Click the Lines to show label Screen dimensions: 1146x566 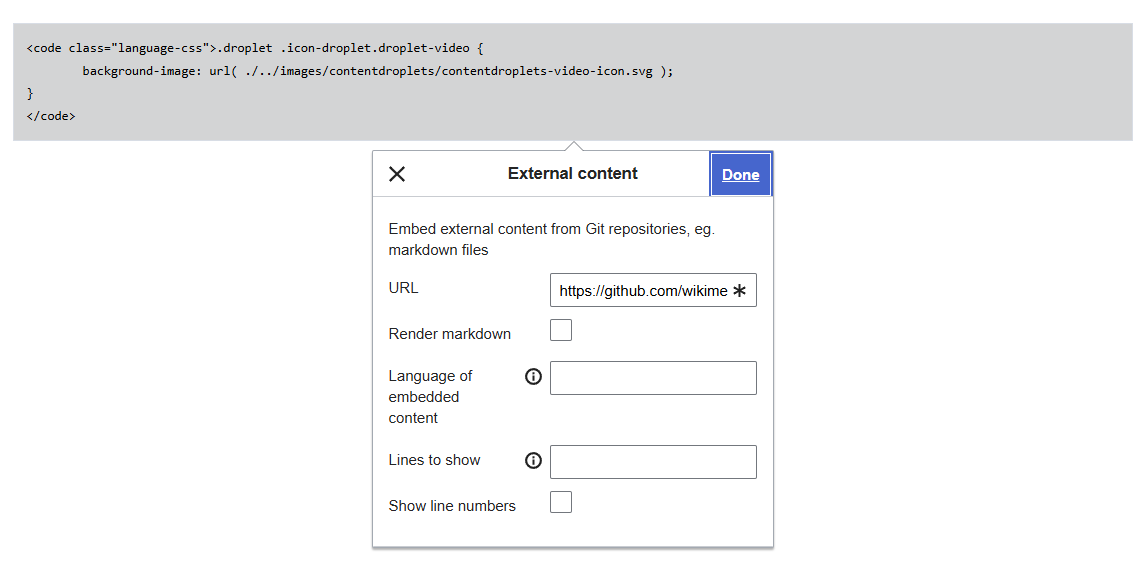tap(434, 460)
